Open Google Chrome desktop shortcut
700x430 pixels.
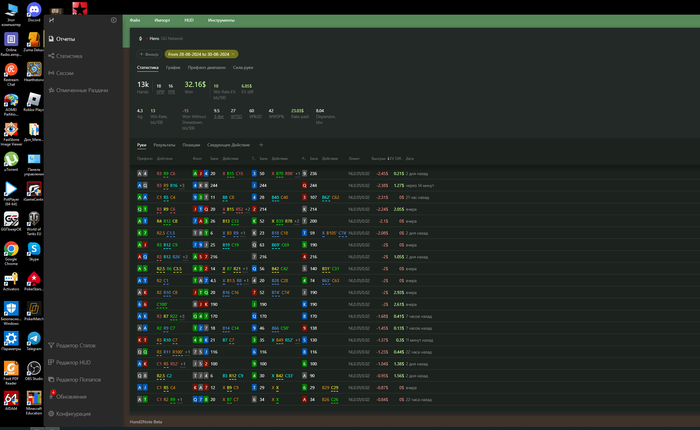pyautogui.click(x=11, y=253)
